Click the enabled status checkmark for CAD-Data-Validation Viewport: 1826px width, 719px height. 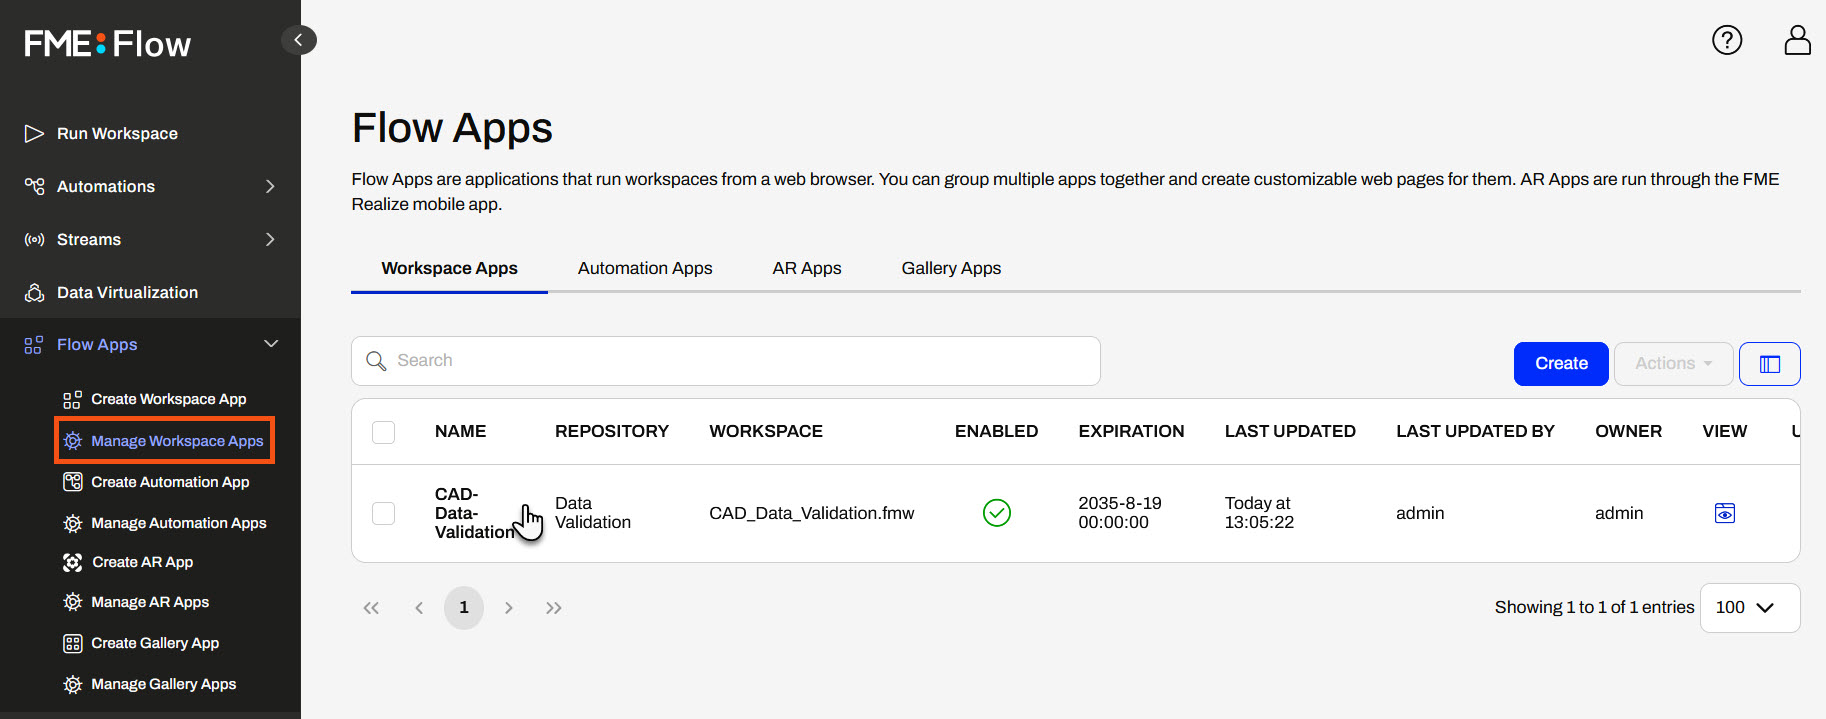tap(996, 513)
